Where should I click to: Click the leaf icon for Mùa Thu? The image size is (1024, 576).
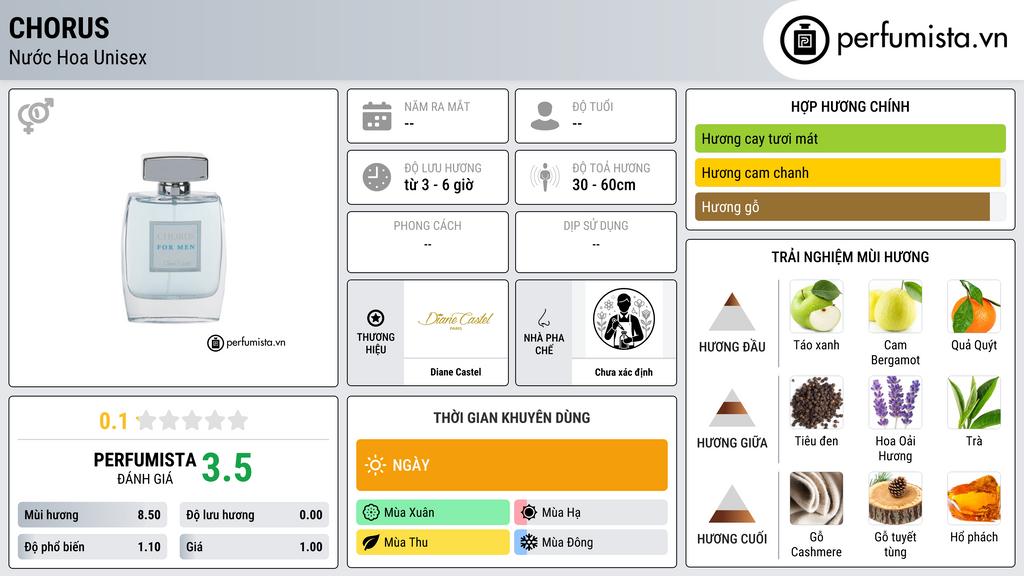point(371,542)
